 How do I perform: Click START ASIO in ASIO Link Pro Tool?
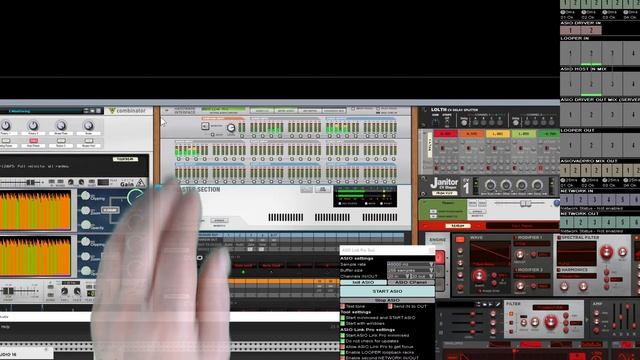click(387, 291)
